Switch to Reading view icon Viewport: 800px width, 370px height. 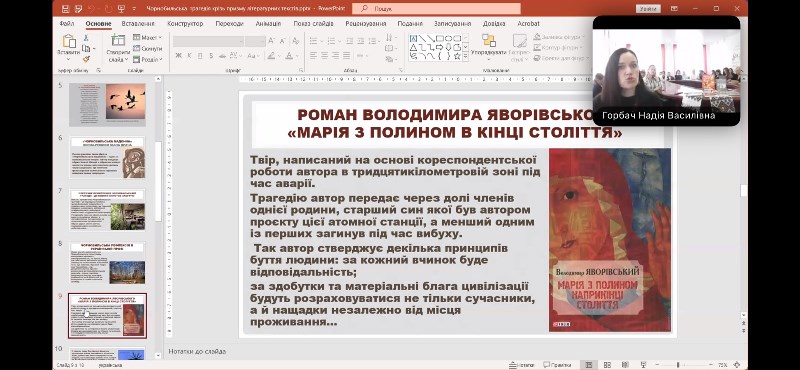point(625,365)
